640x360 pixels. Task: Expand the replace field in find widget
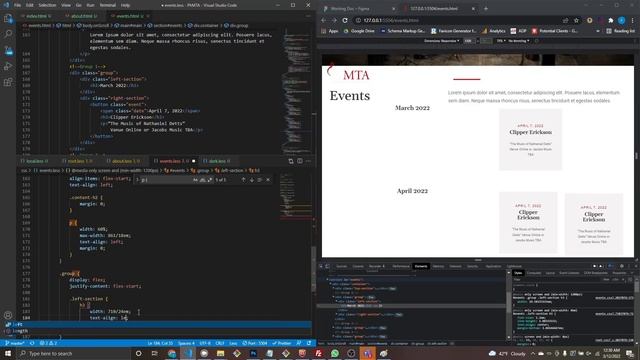138,180
